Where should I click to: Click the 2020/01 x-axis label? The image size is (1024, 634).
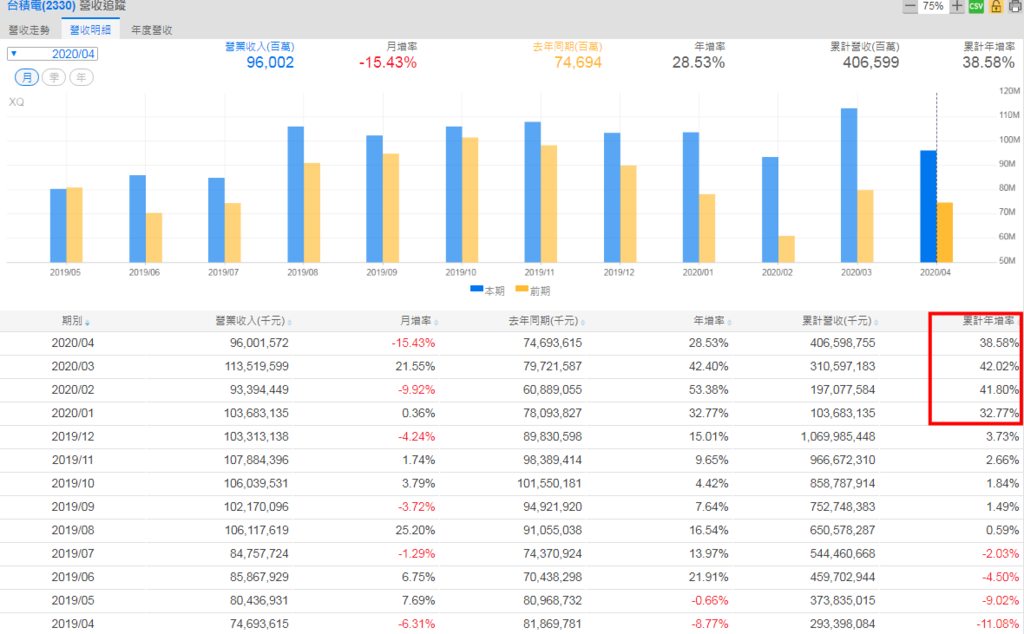click(x=697, y=272)
